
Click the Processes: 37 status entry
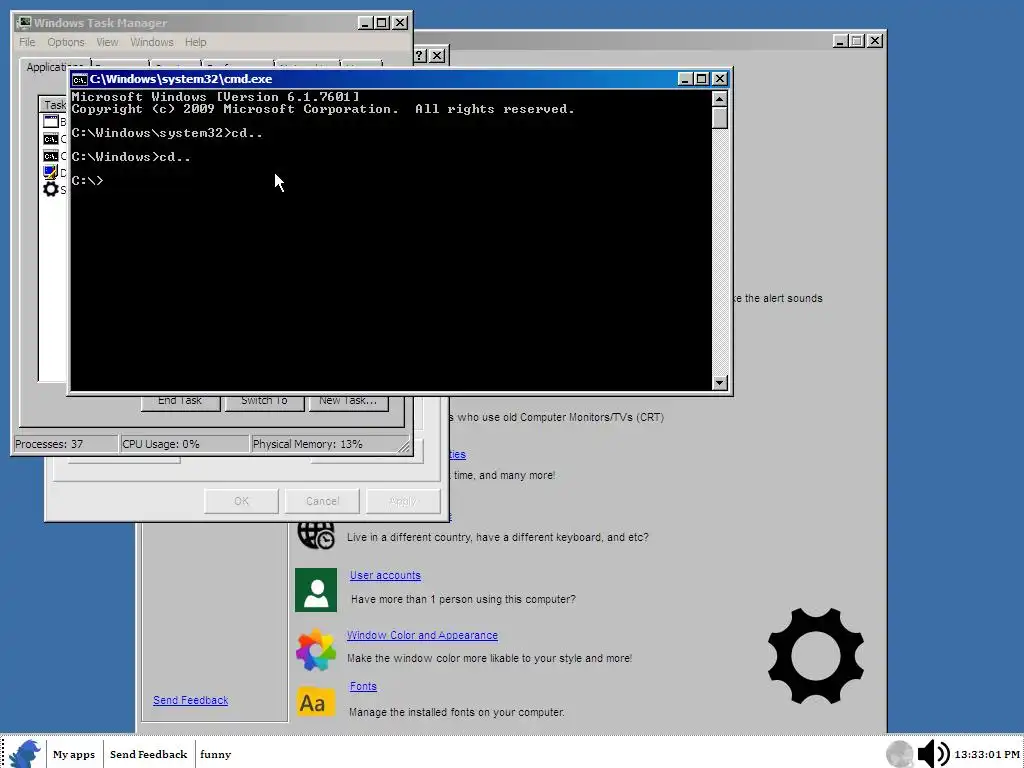(65, 444)
